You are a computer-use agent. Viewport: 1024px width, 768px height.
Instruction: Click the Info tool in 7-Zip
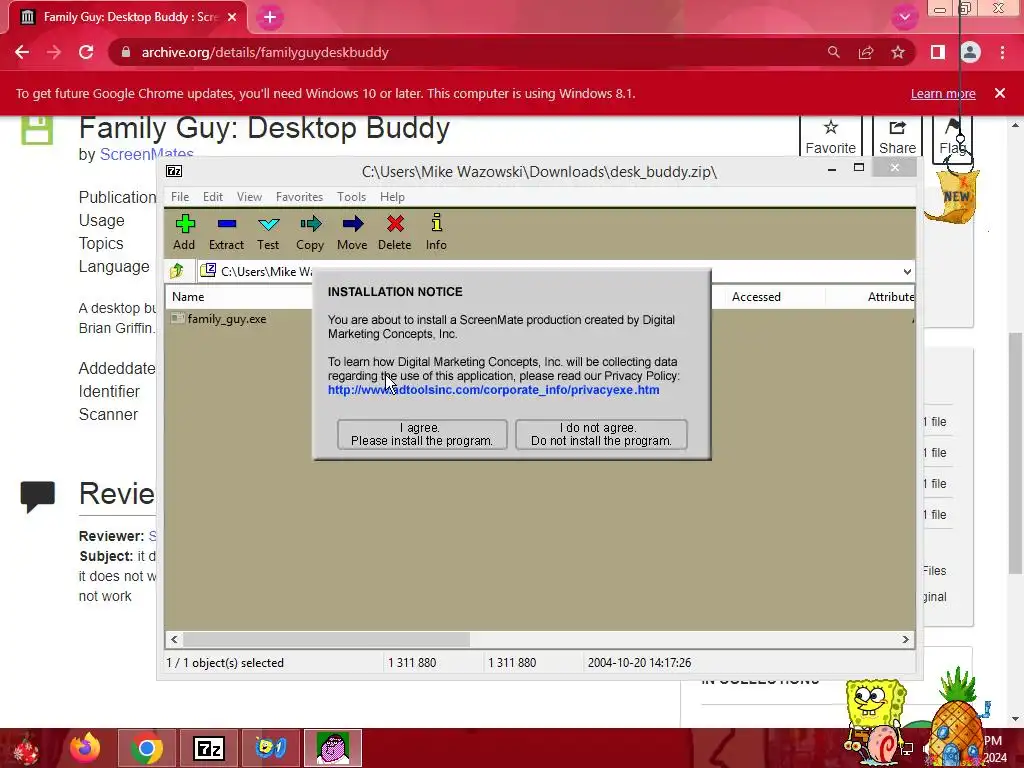(436, 232)
